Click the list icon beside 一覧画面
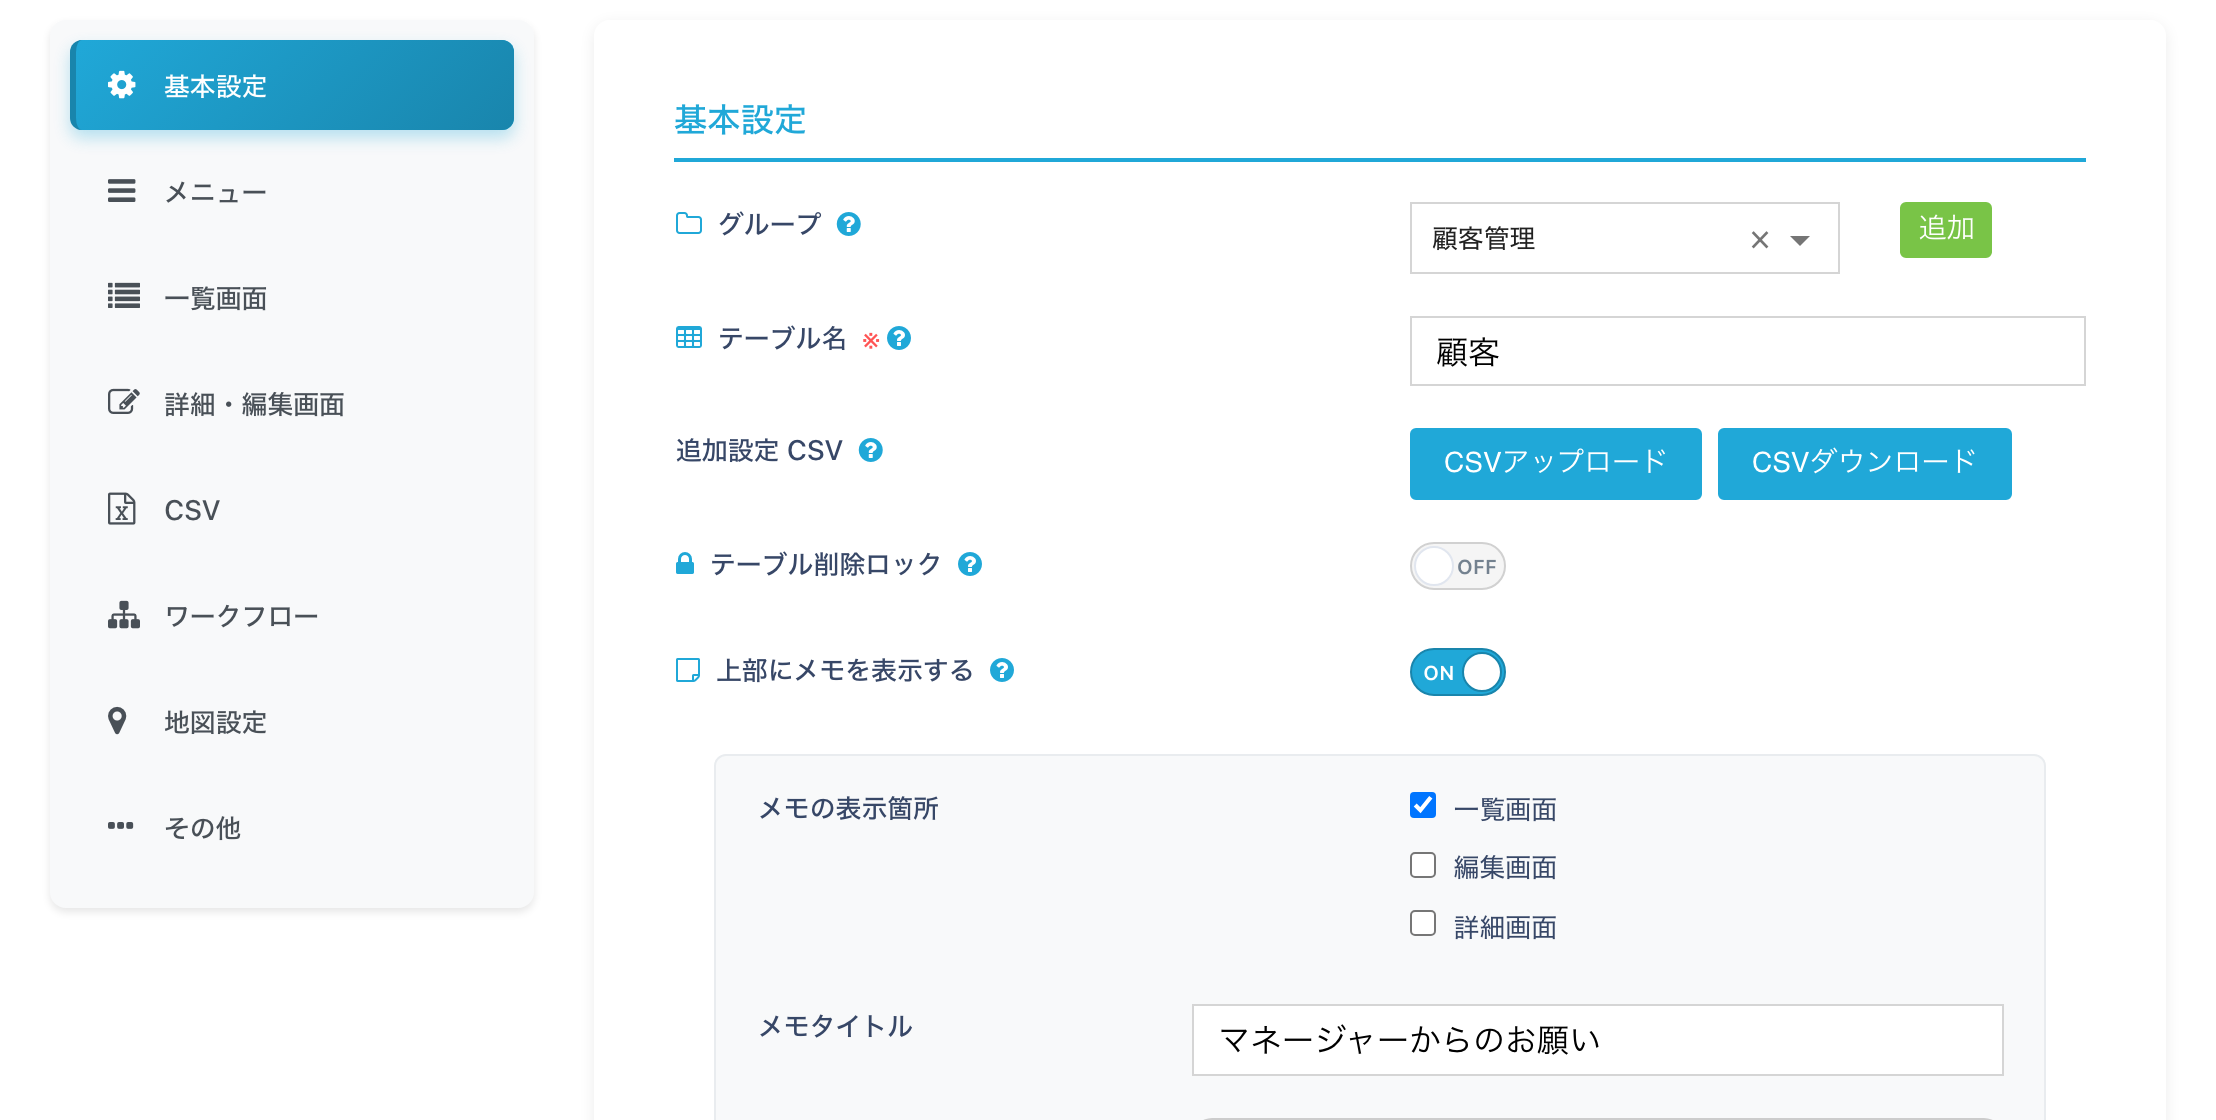This screenshot has height=1120, width=2216. tap(123, 296)
